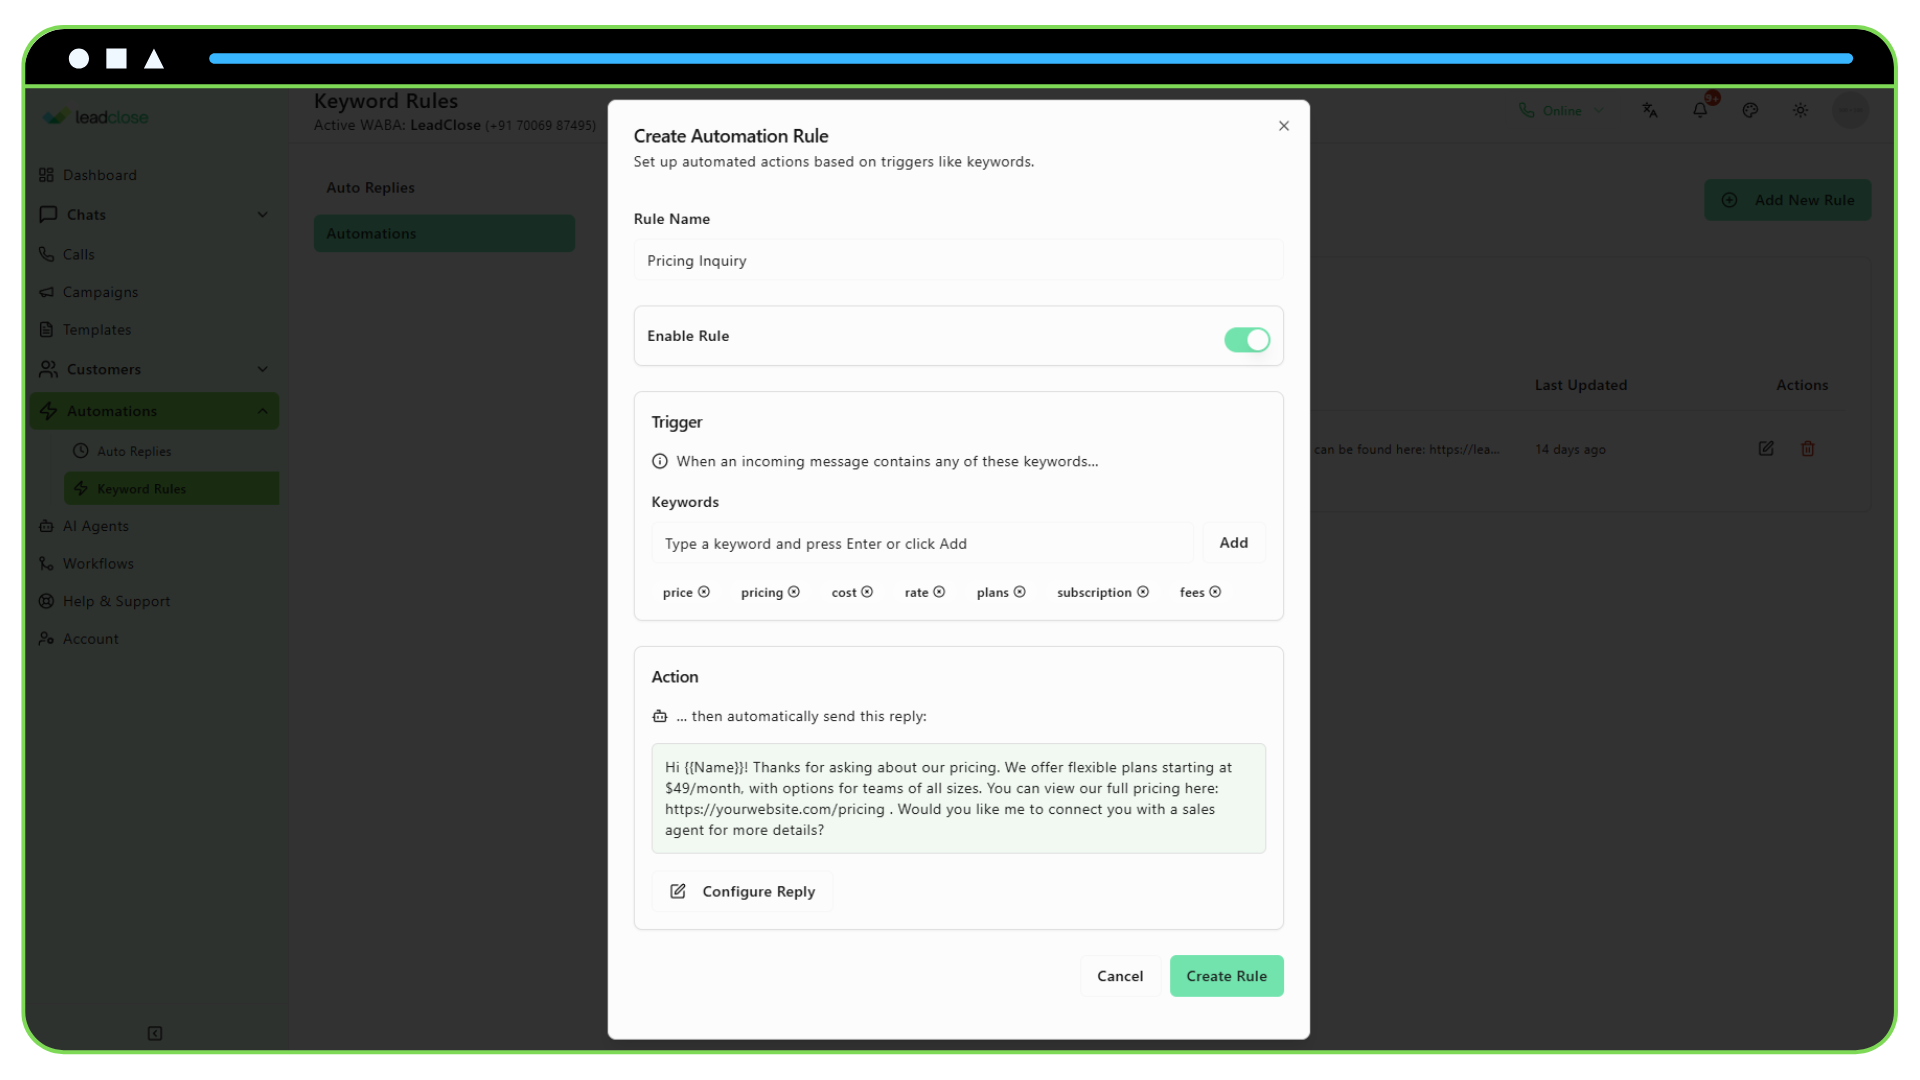1920x1080 pixels.
Task: Collapse the sidebar panel icon
Action: click(155, 1033)
